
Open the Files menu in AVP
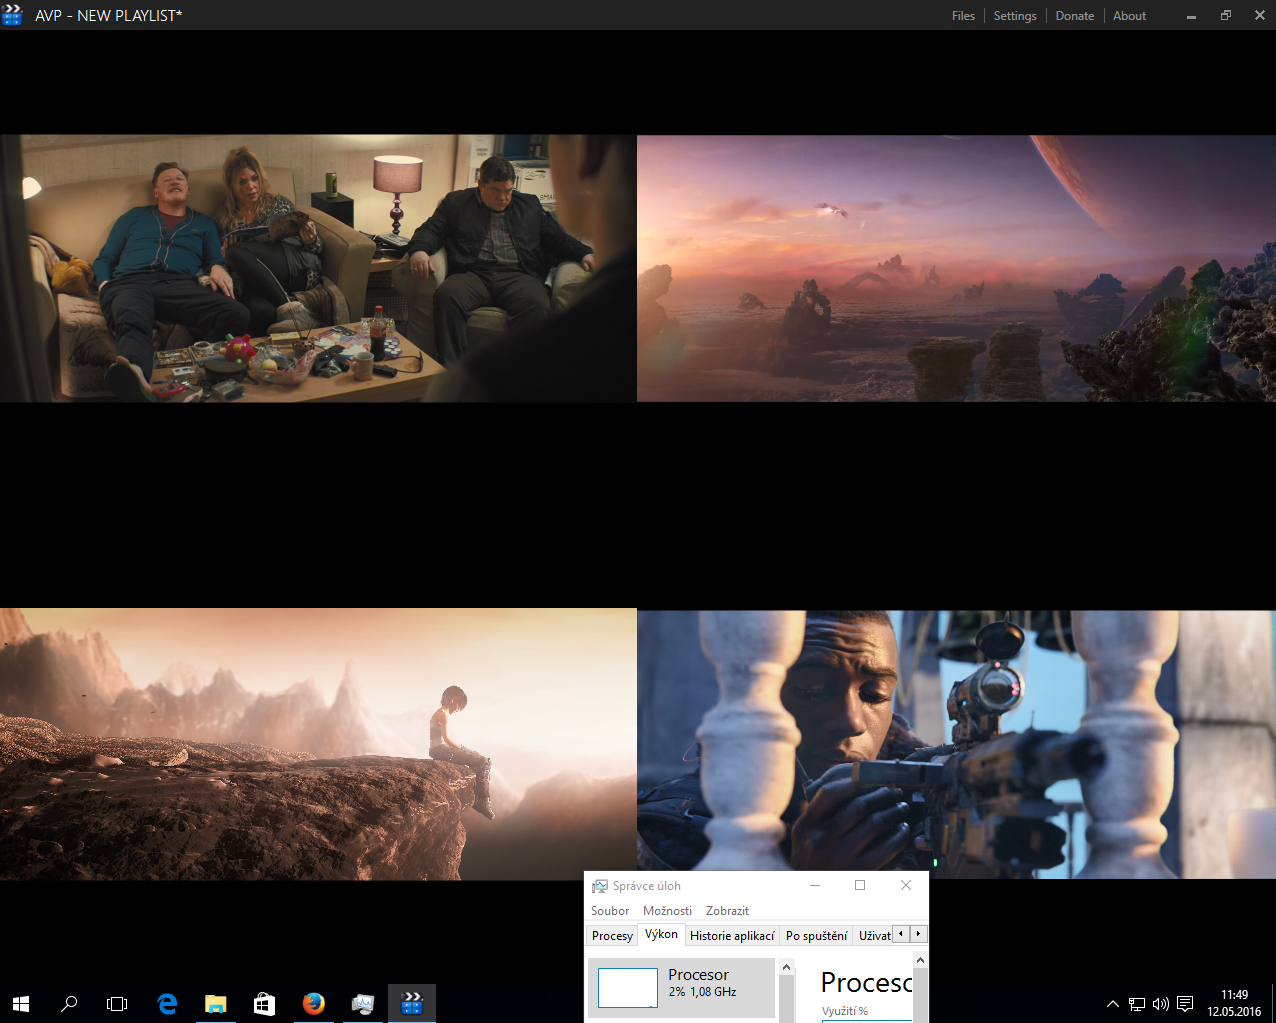[963, 16]
